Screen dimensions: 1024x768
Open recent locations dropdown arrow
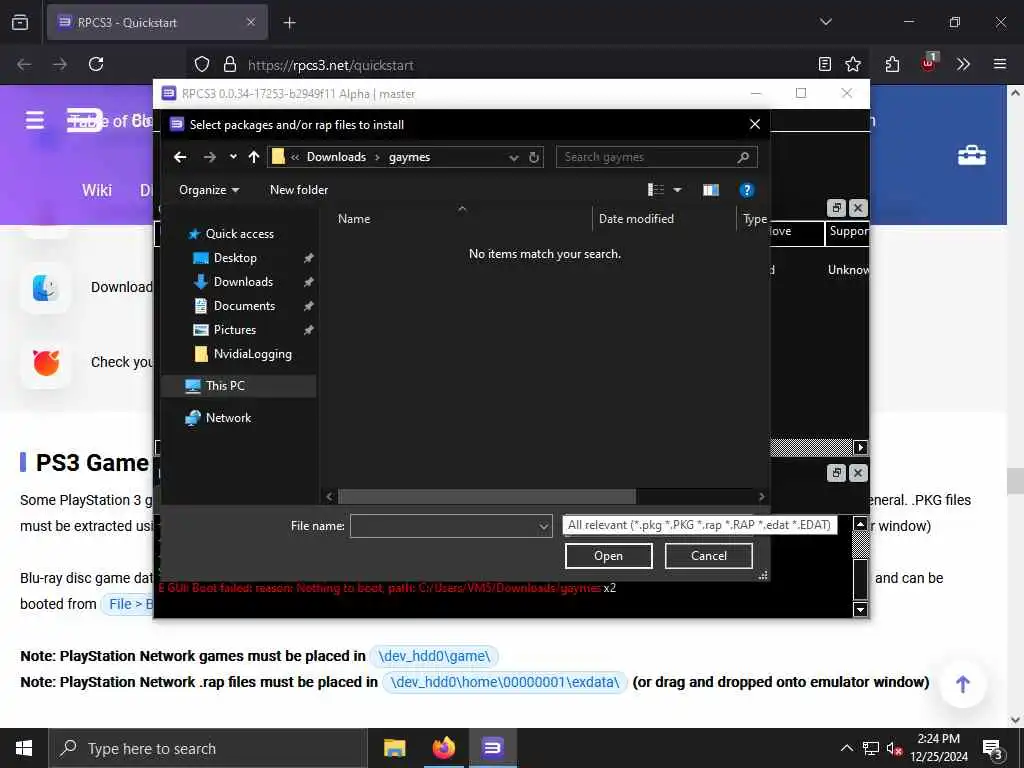pos(233,157)
